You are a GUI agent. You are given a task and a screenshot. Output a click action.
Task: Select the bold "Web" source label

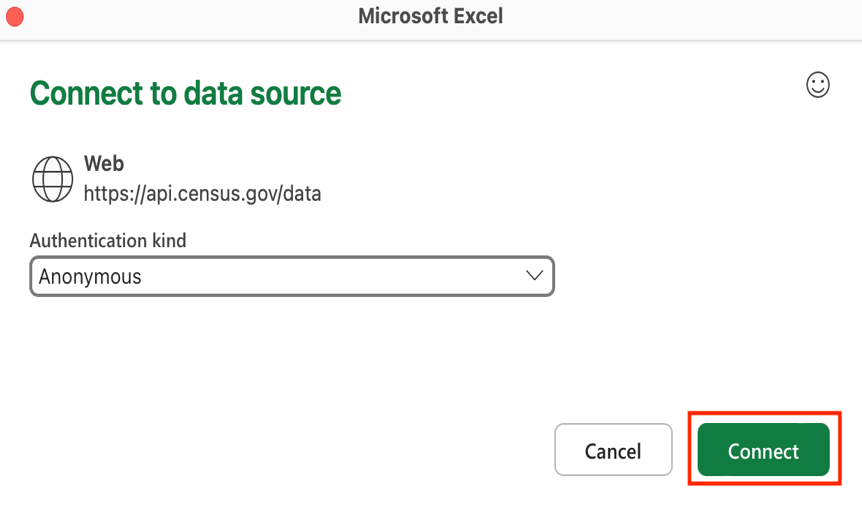point(104,163)
